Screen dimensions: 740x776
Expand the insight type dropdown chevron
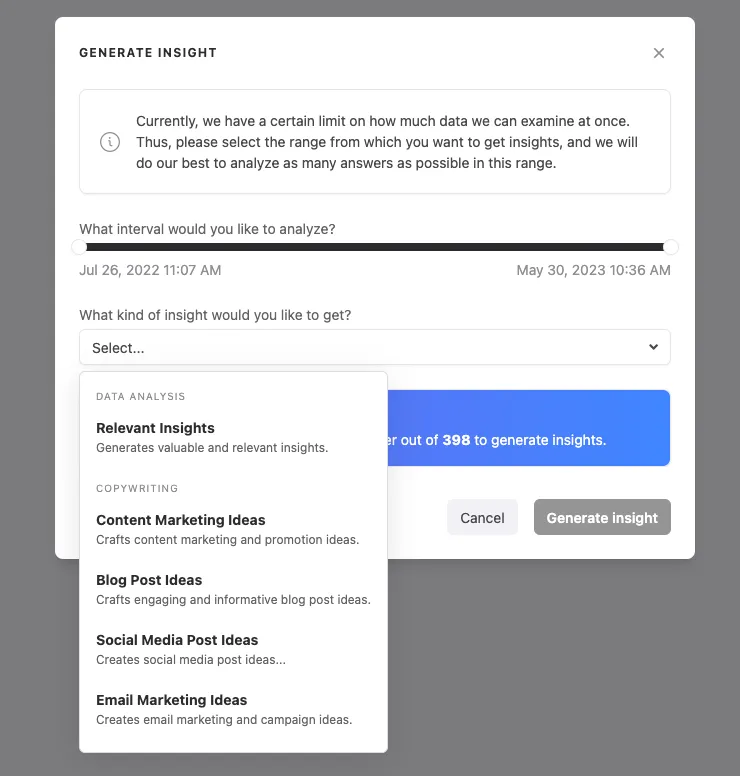(x=653, y=347)
